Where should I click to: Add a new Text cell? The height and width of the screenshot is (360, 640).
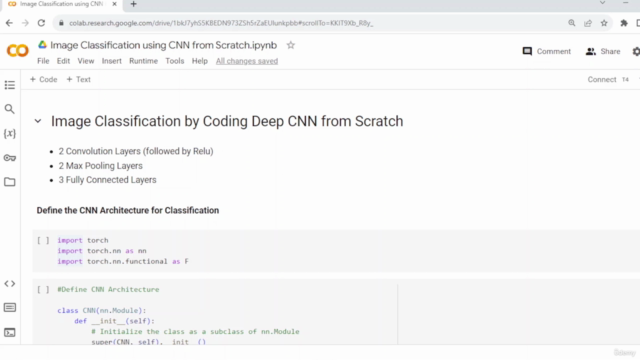(x=78, y=79)
